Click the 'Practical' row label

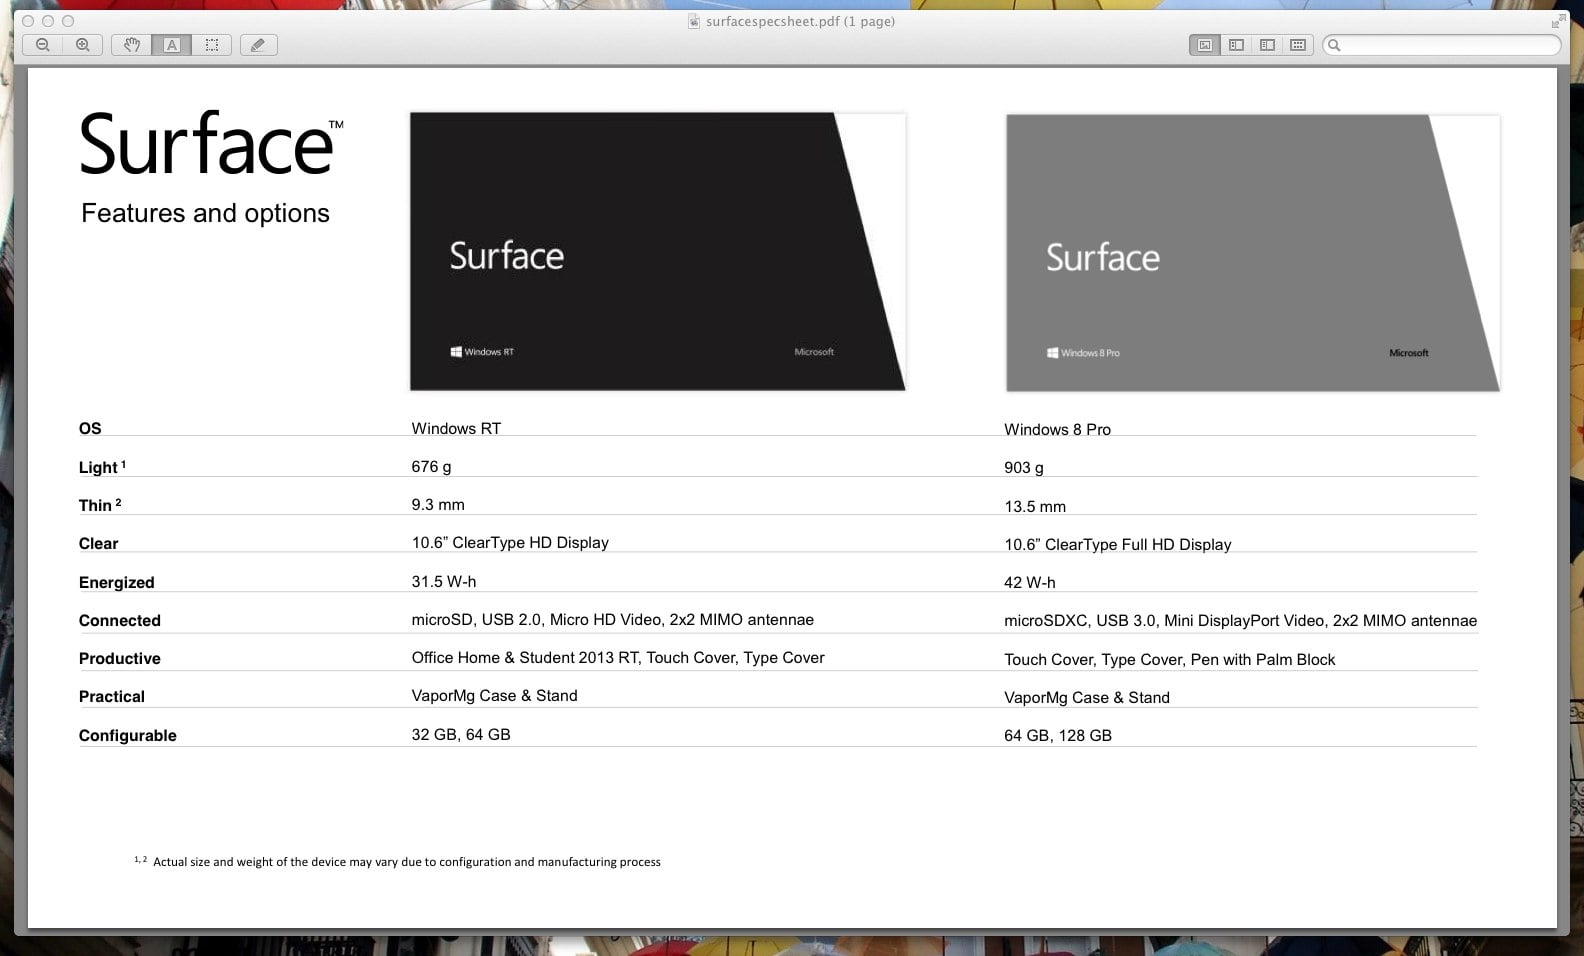(111, 696)
